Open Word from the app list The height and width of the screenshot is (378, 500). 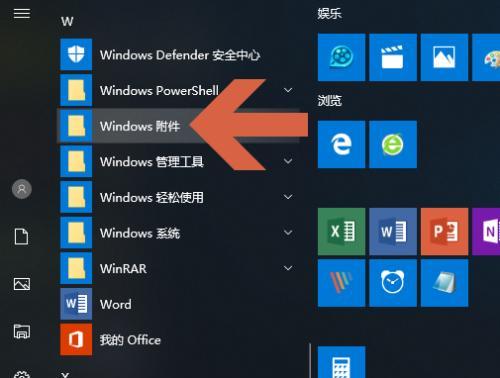[179, 304]
